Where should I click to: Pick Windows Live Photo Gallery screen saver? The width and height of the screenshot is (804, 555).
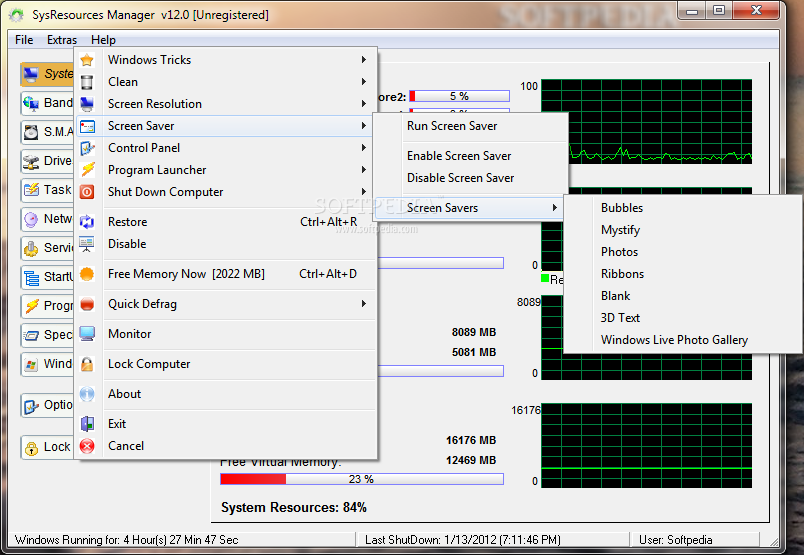pos(682,340)
